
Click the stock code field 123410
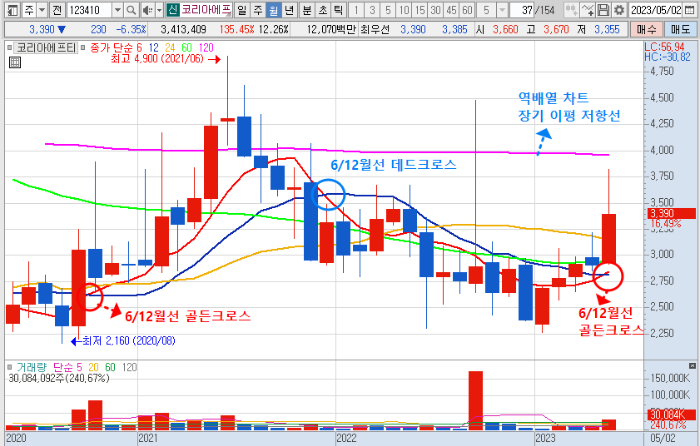coord(89,10)
